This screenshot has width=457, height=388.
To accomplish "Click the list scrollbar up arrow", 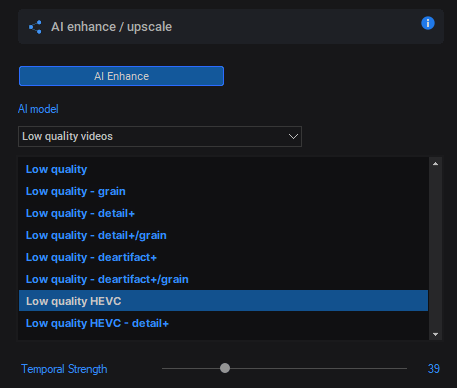I will (x=435, y=164).
